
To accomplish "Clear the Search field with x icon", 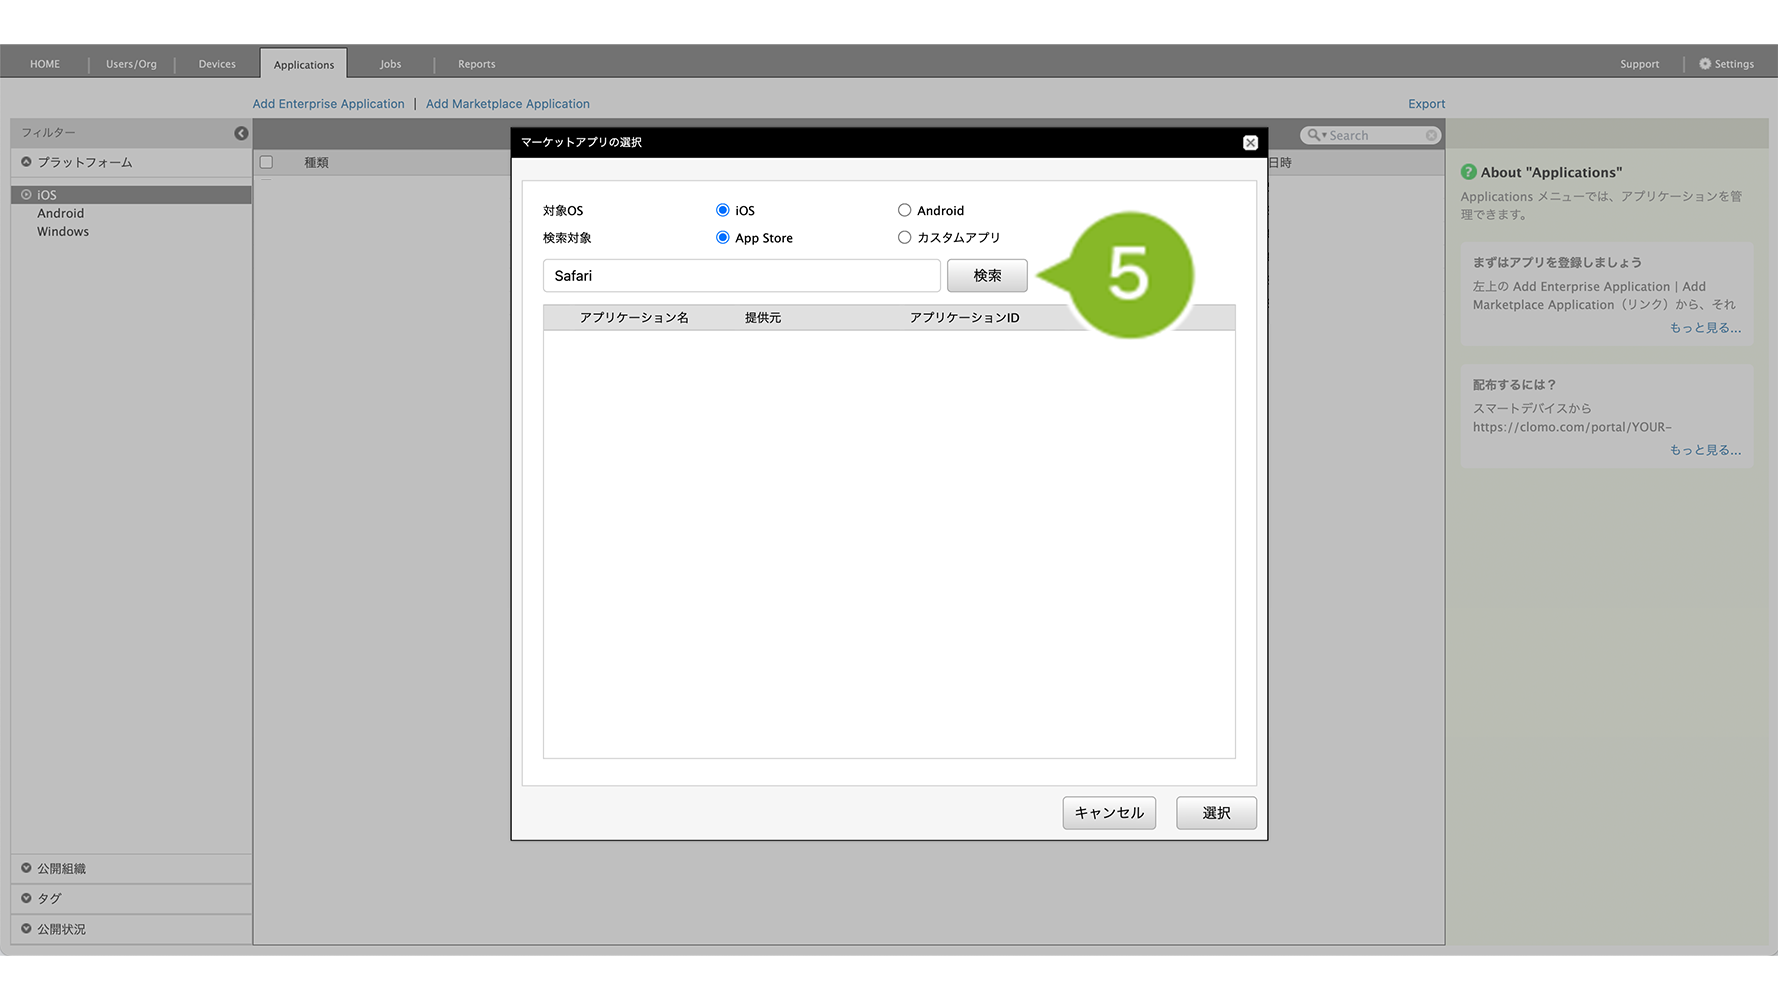I will click(1431, 135).
